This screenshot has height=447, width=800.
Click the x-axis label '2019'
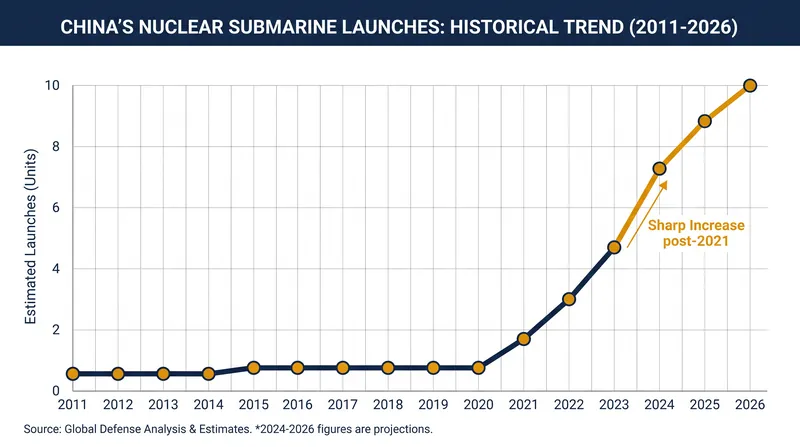(x=433, y=405)
